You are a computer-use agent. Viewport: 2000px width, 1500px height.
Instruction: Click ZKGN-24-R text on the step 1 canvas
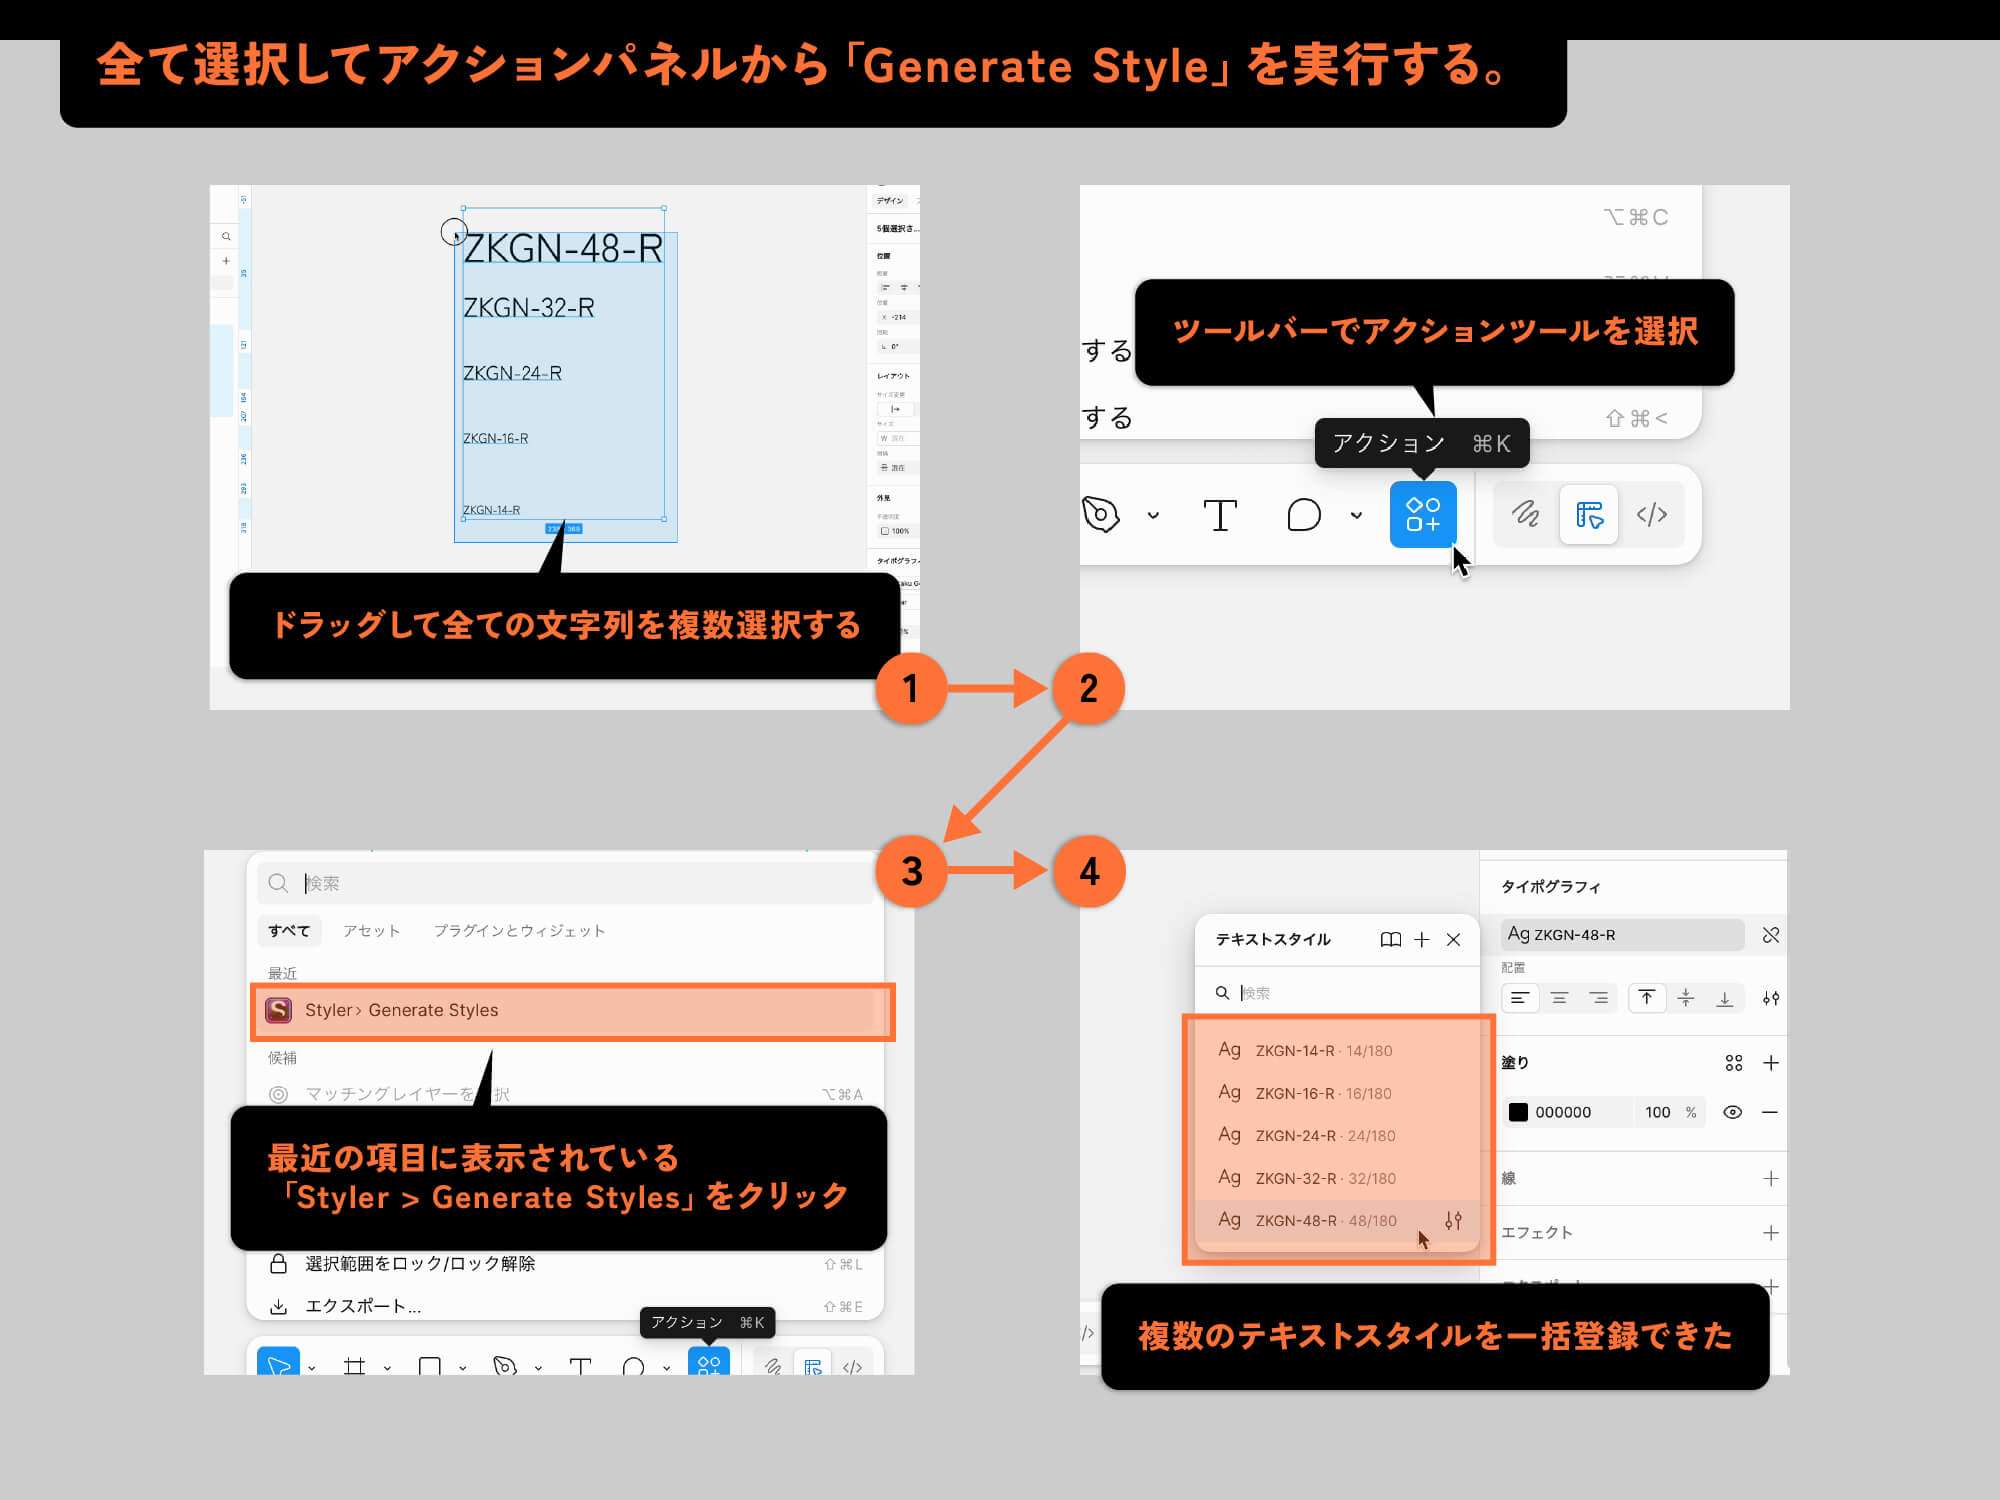(512, 373)
